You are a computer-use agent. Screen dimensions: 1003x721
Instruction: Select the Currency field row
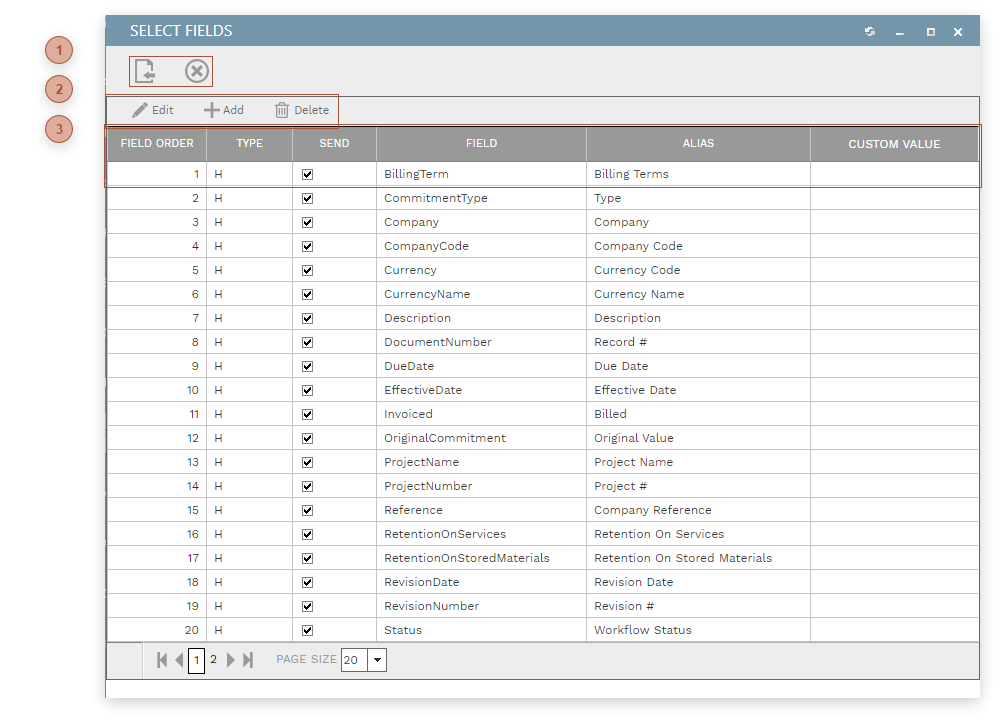pos(480,270)
